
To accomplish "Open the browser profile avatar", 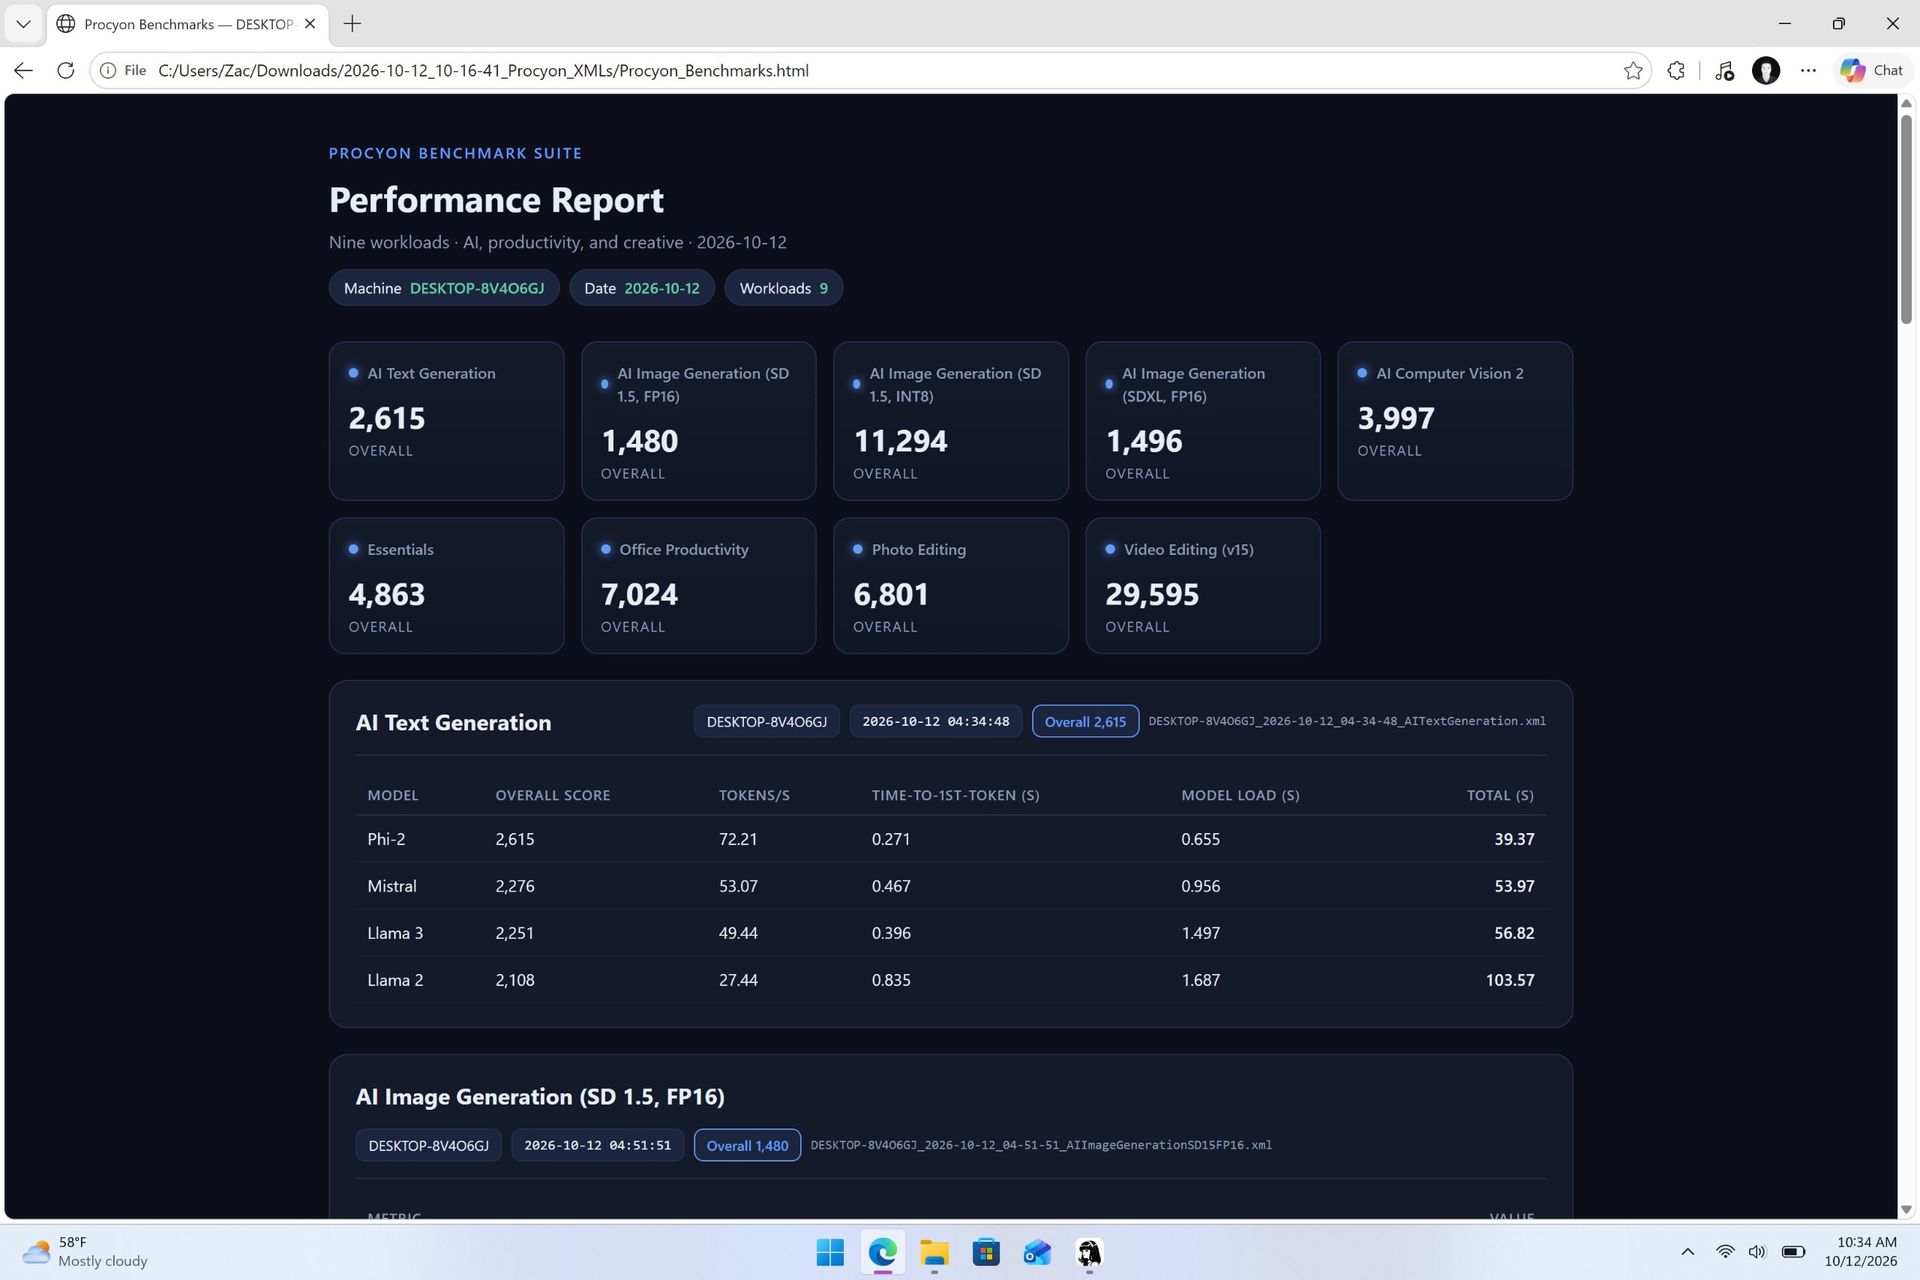I will (1766, 70).
